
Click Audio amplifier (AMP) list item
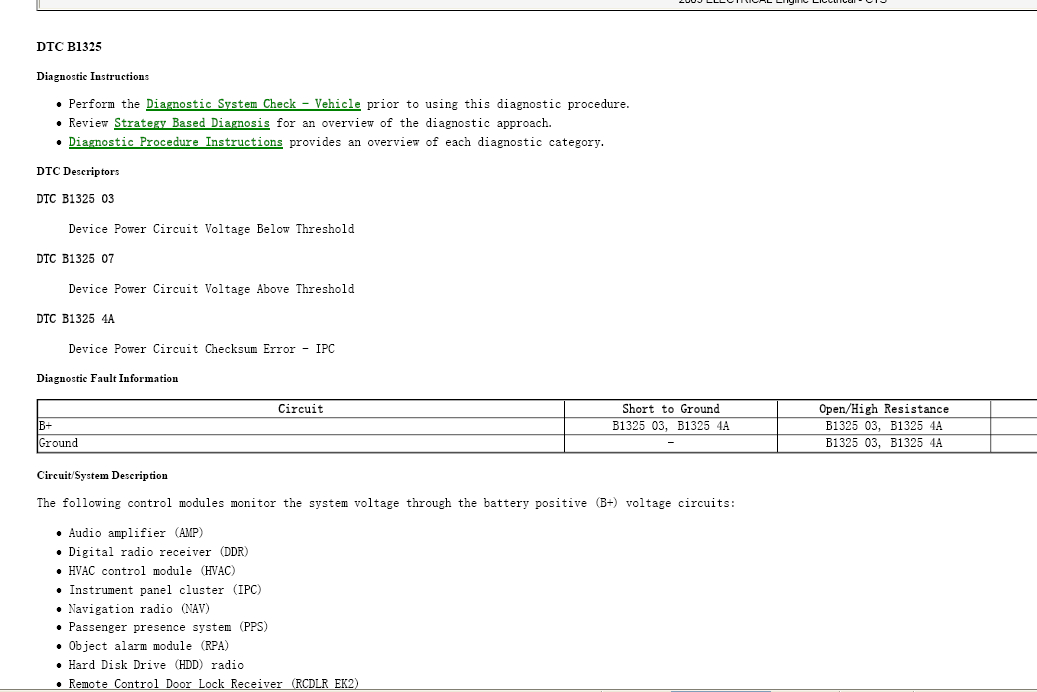(x=136, y=533)
